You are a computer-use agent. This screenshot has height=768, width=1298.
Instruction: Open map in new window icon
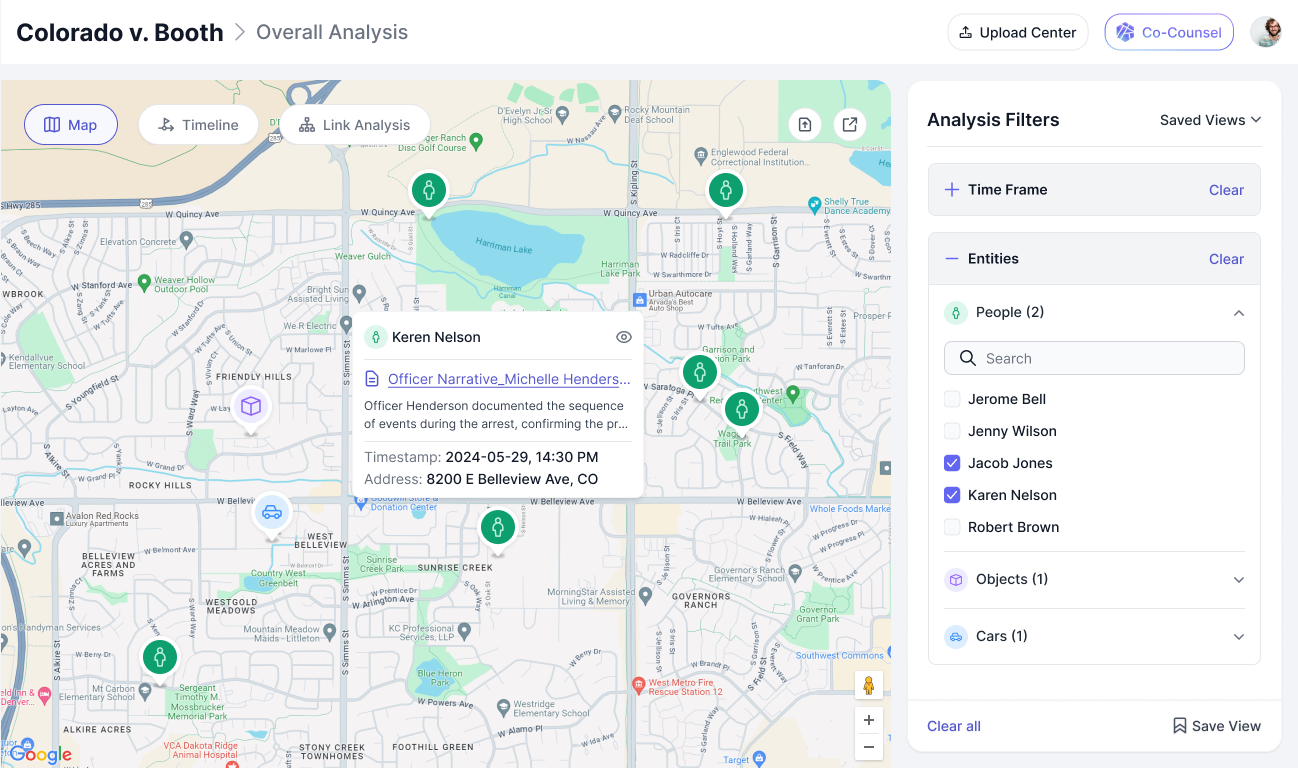coord(849,125)
